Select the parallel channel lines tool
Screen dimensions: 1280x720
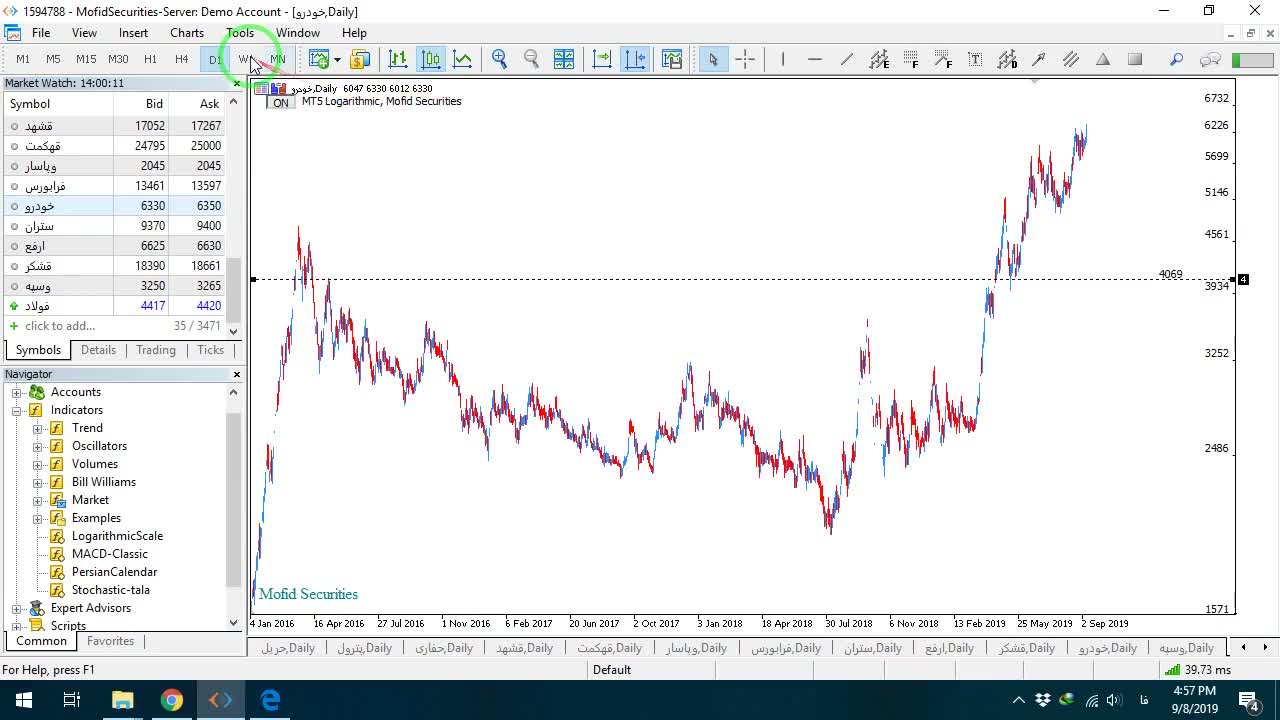(1071, 59)
